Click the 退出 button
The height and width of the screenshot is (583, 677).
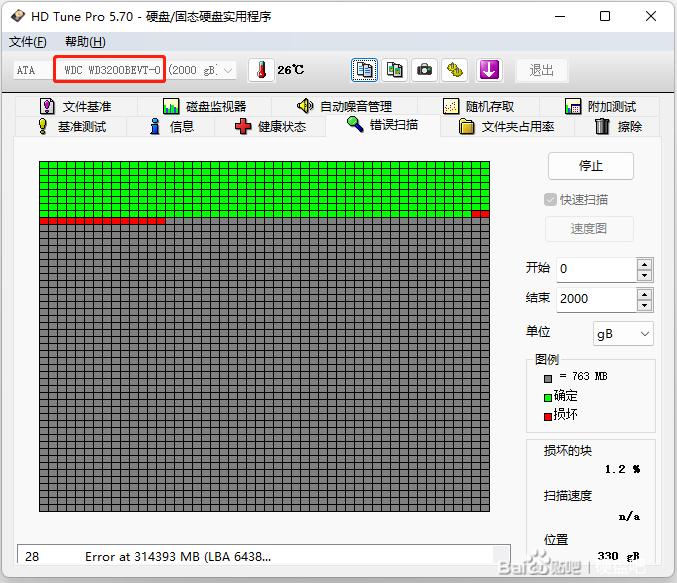[541, 70]
